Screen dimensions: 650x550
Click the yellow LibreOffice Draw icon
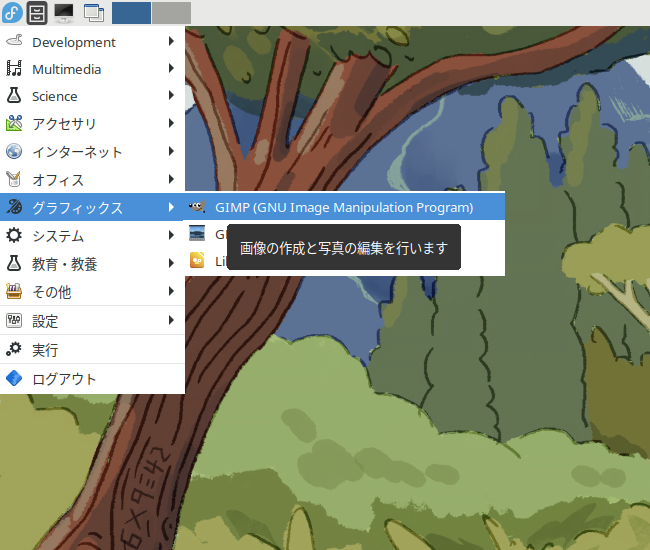point(197,260)
